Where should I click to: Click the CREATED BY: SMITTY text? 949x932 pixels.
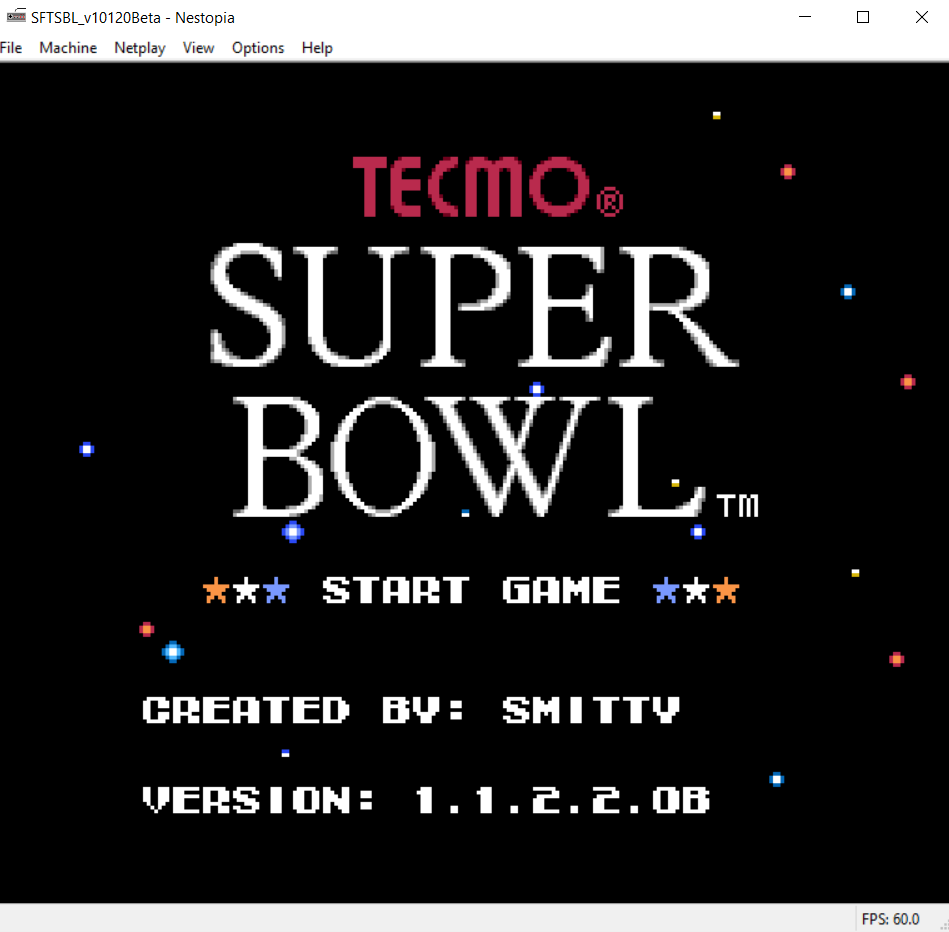(x=411, y=710)
